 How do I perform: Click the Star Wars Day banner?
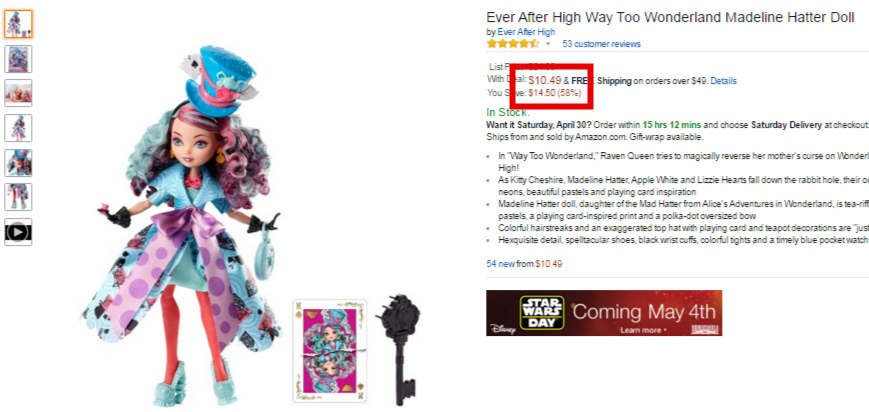click(604, 313)
